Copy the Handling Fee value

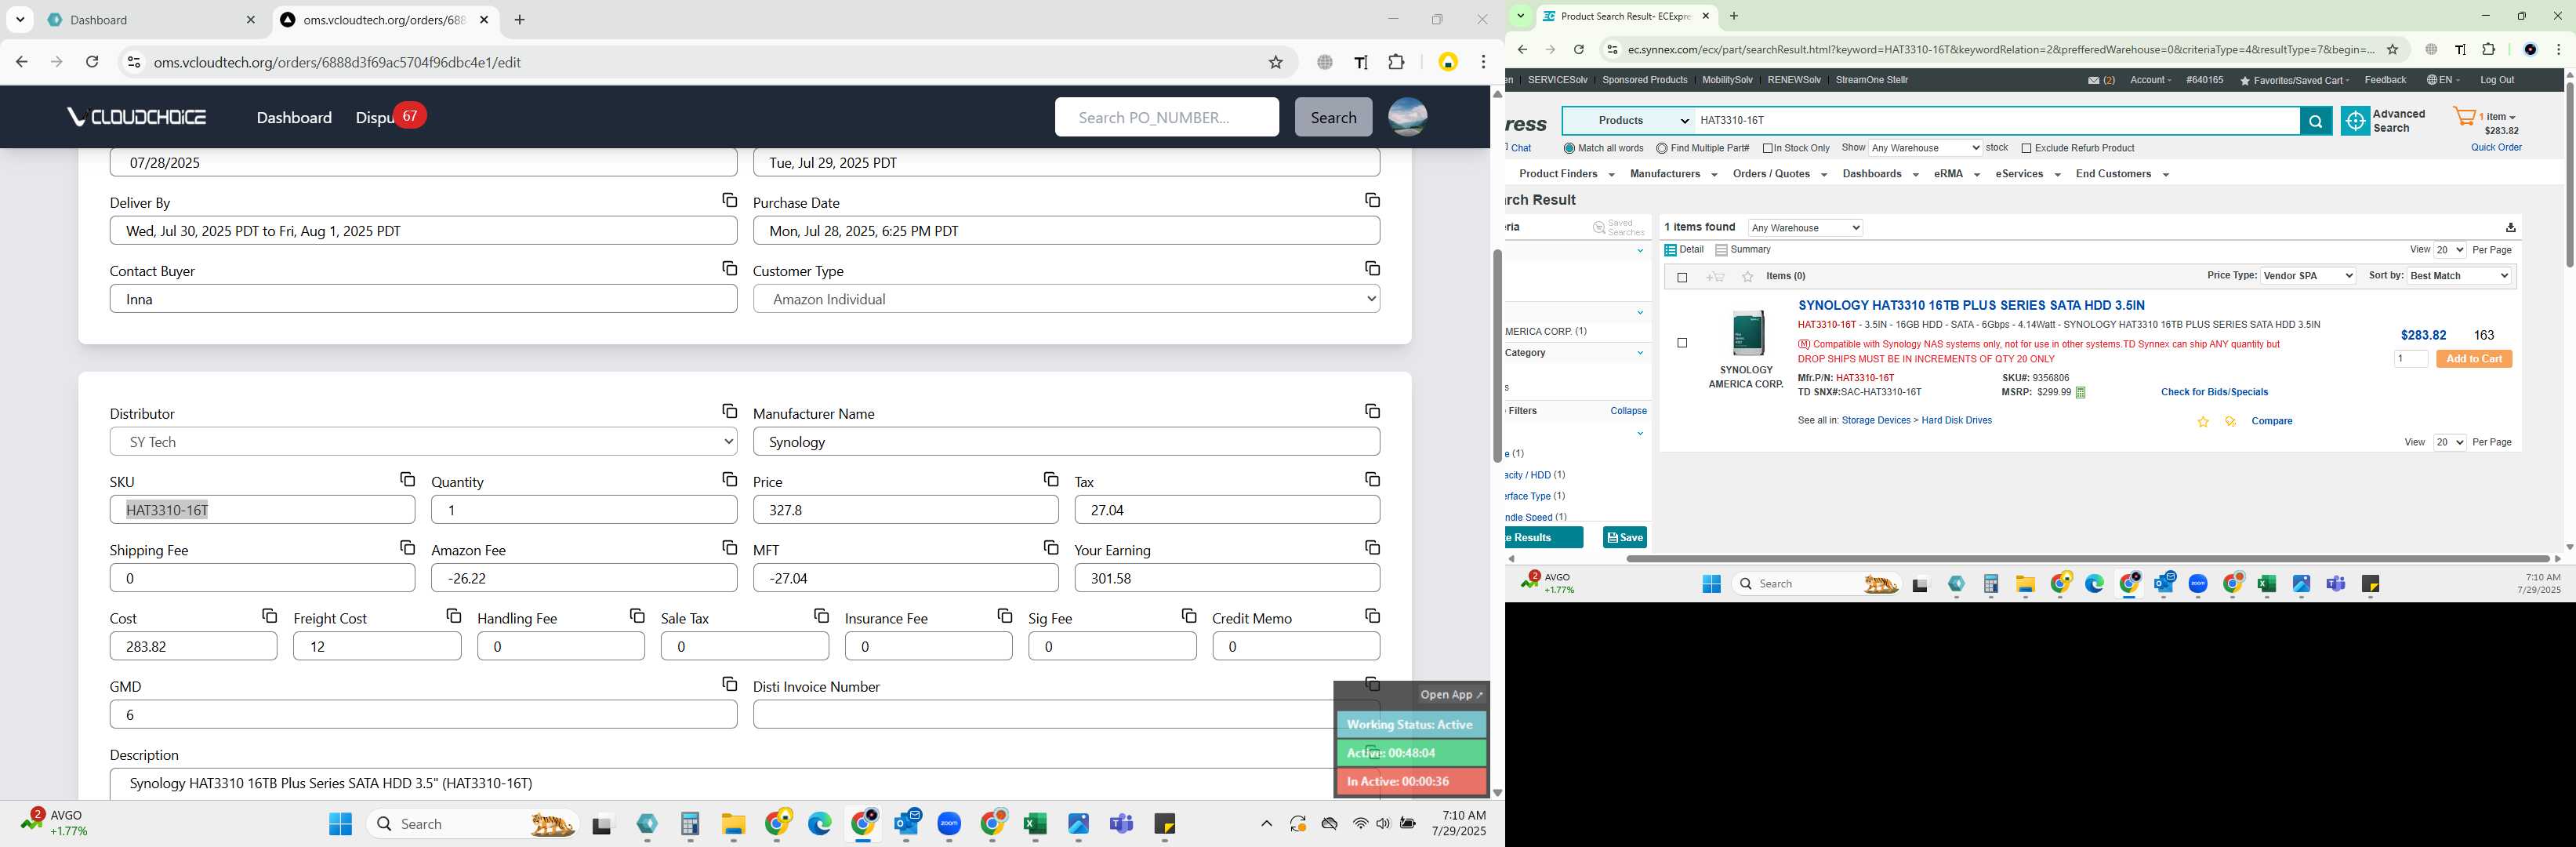(637, 616)
